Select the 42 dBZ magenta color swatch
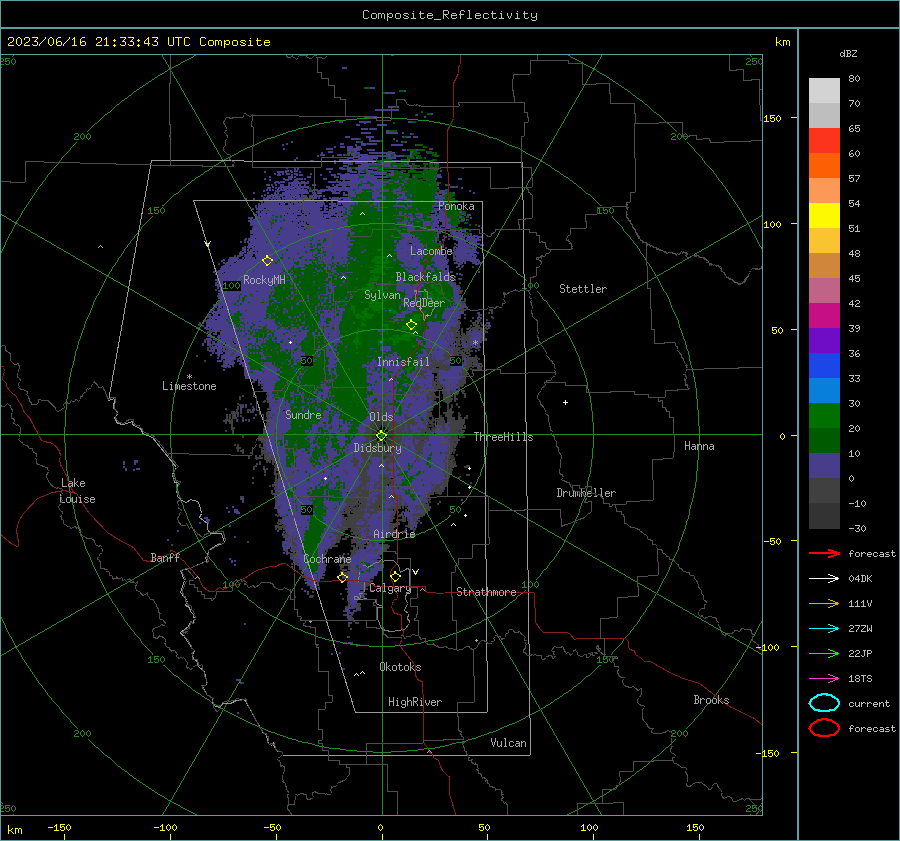Viewport: 900px width, 841px height. 824,315
